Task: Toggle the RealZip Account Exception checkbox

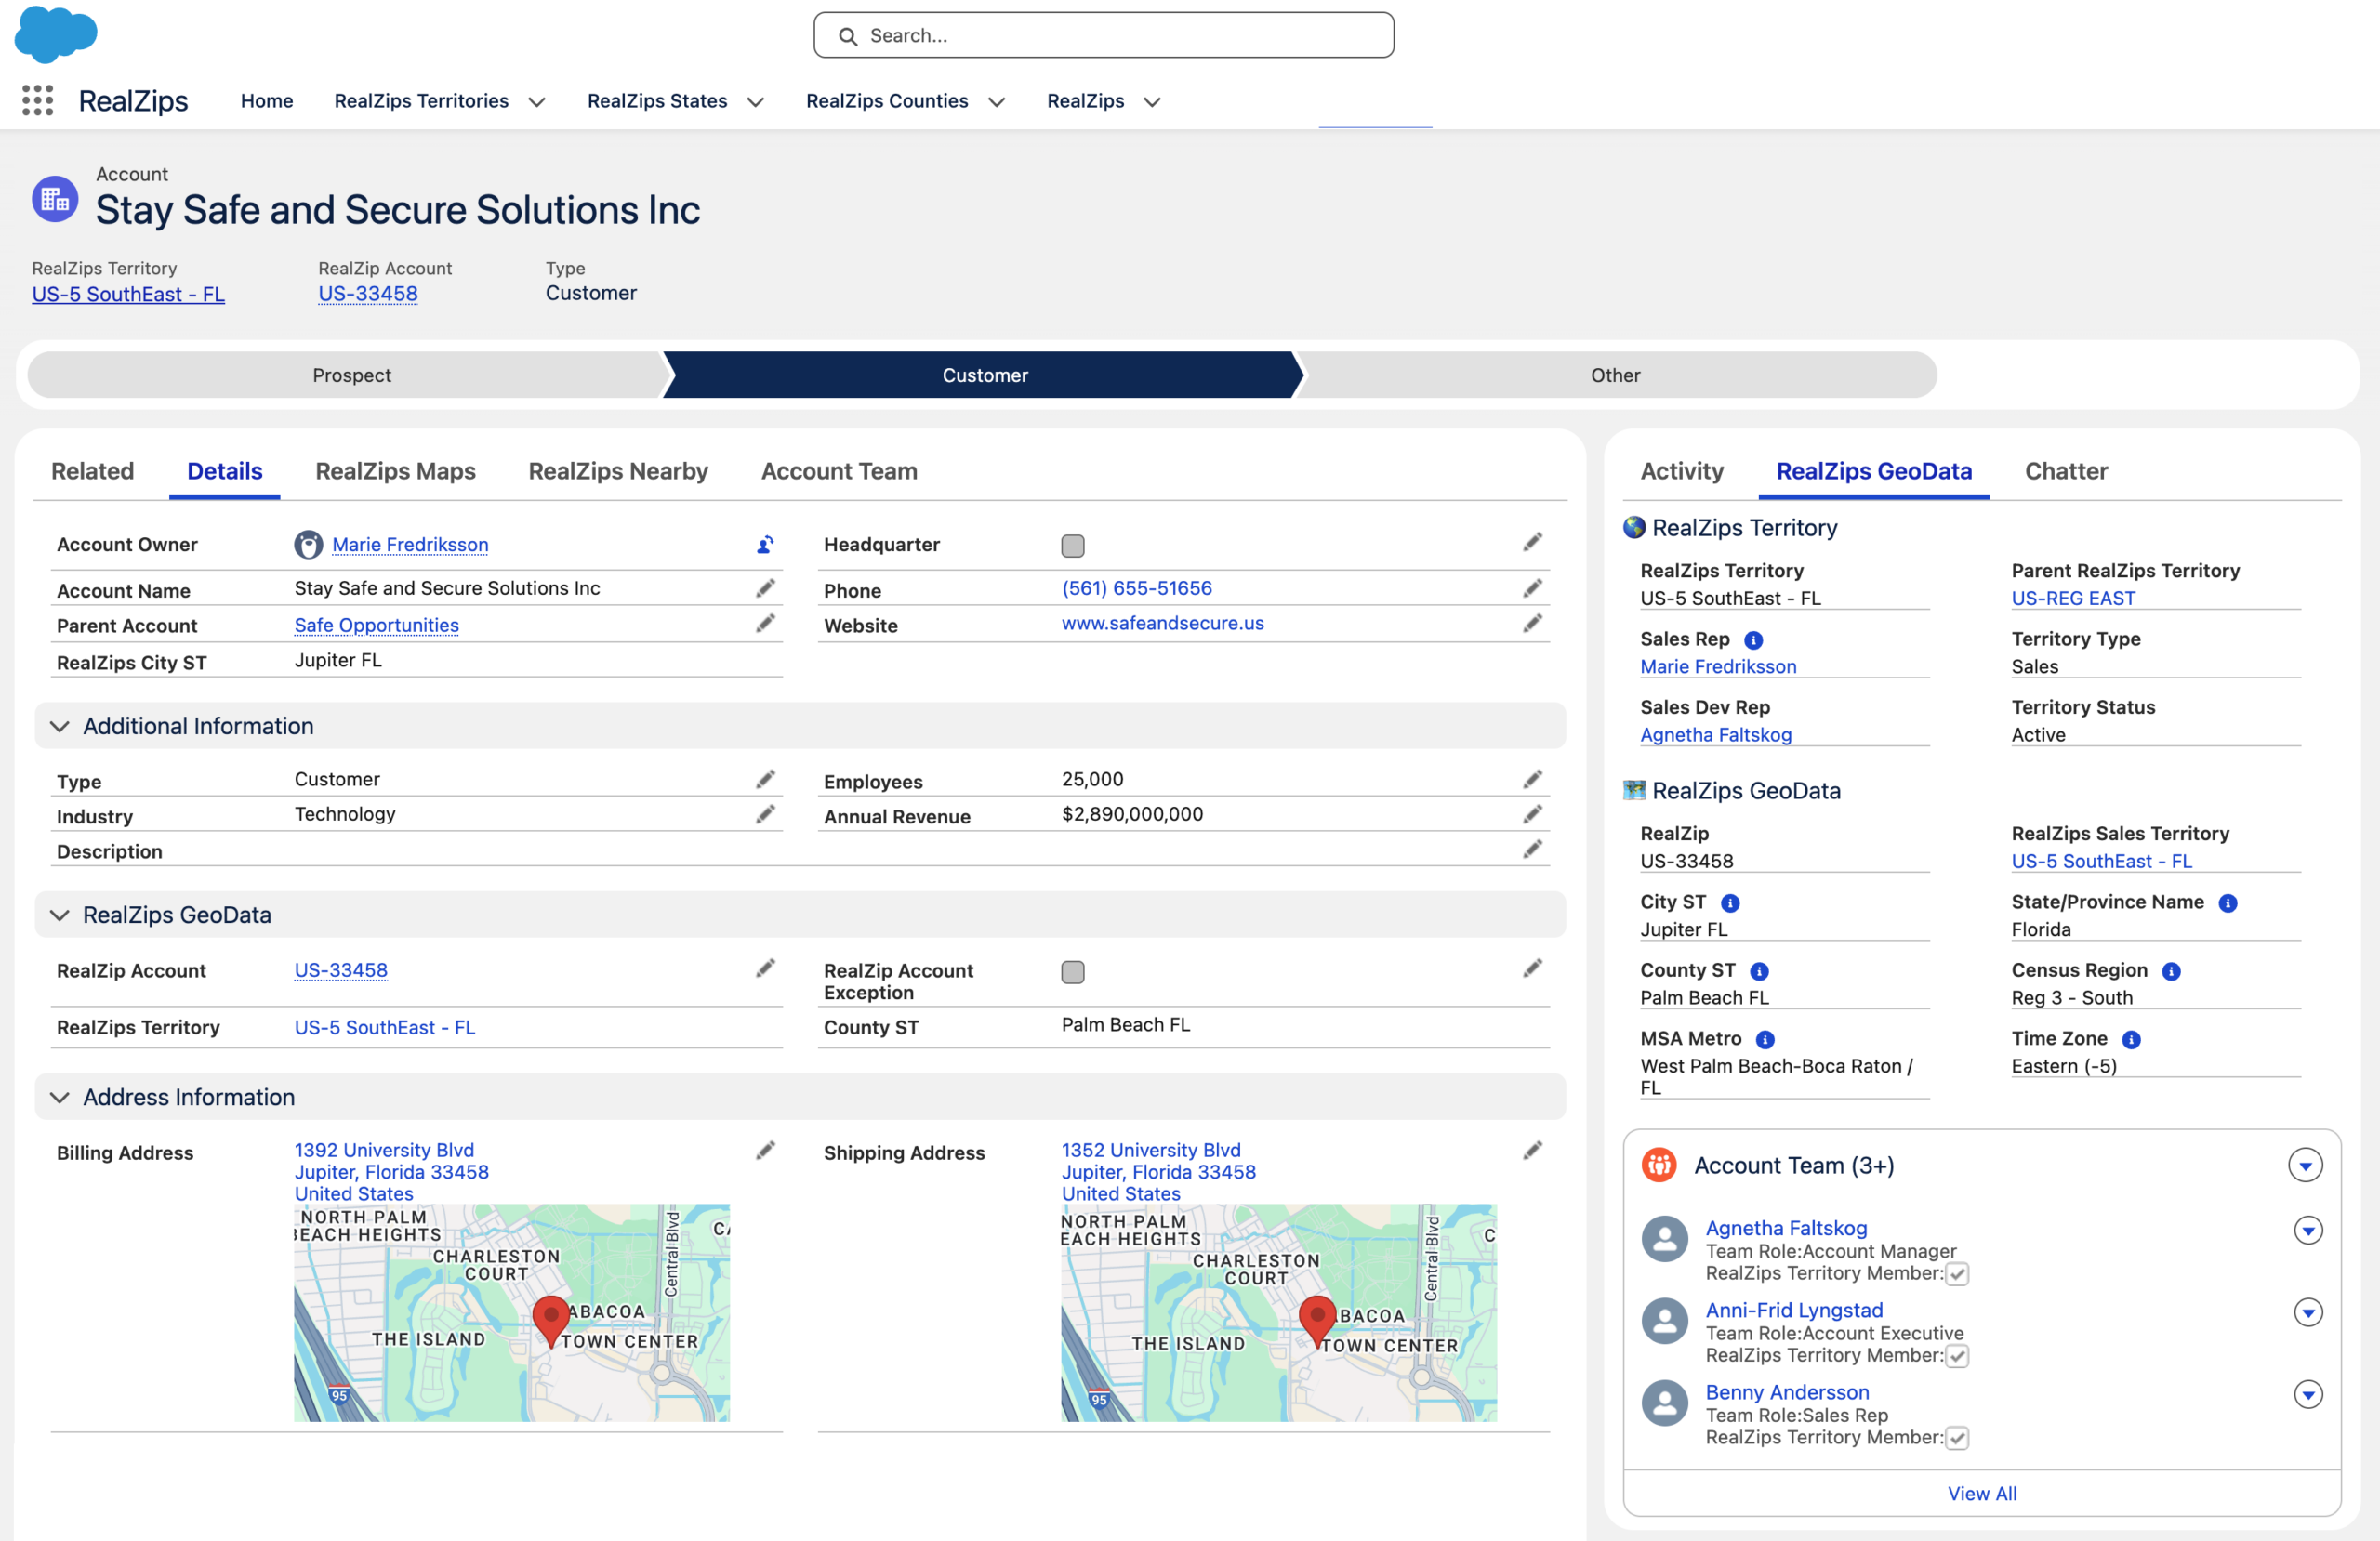Action: click(x=1072, y=971)
